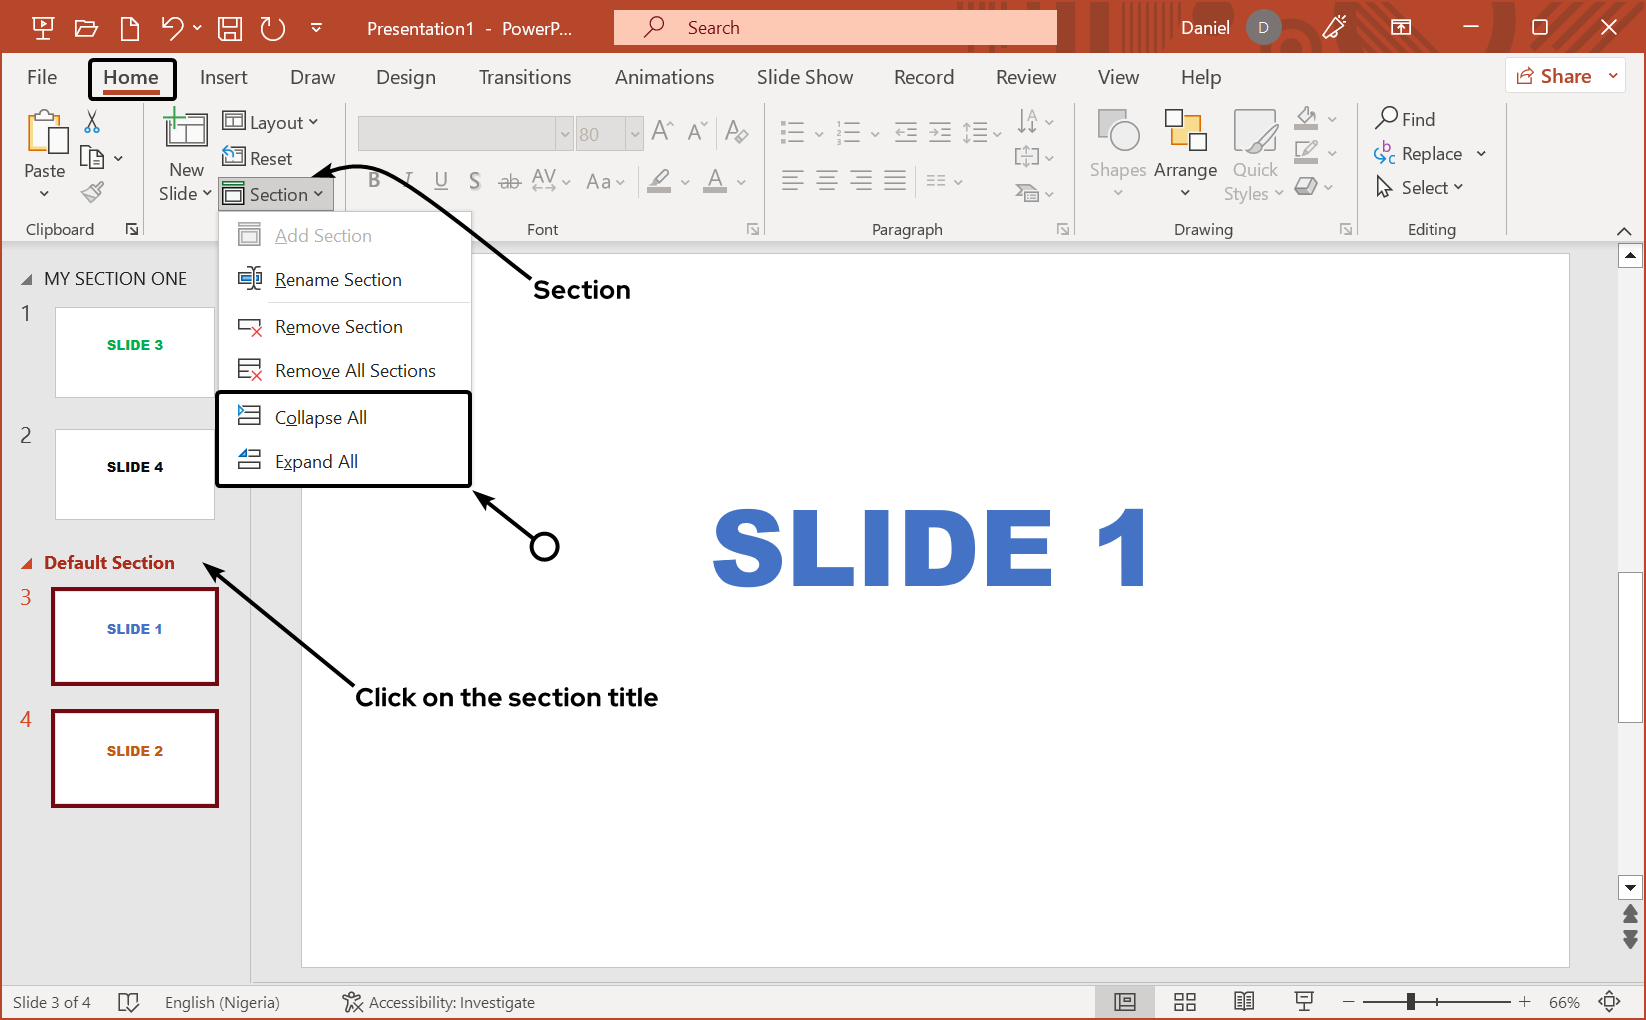Adjust the zoom slider handle

1410,1002
